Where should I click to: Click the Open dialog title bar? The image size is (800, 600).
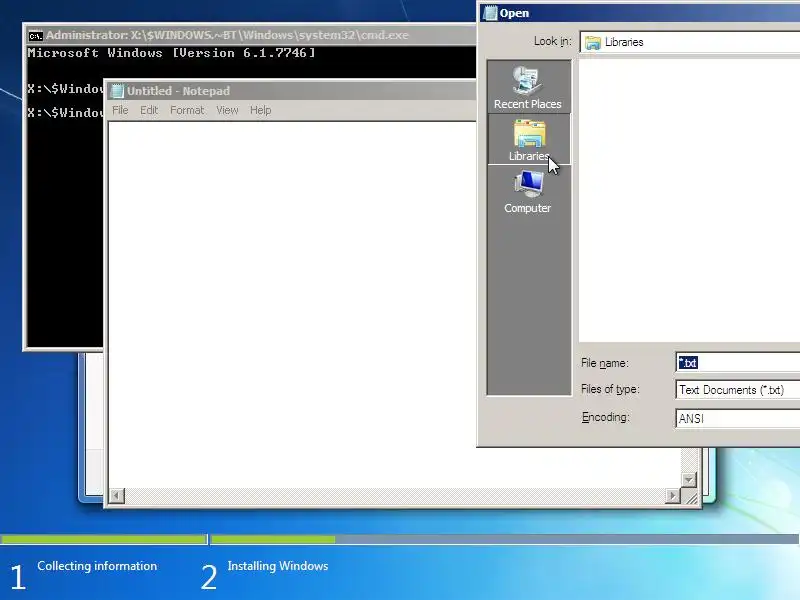click(640, 13)
